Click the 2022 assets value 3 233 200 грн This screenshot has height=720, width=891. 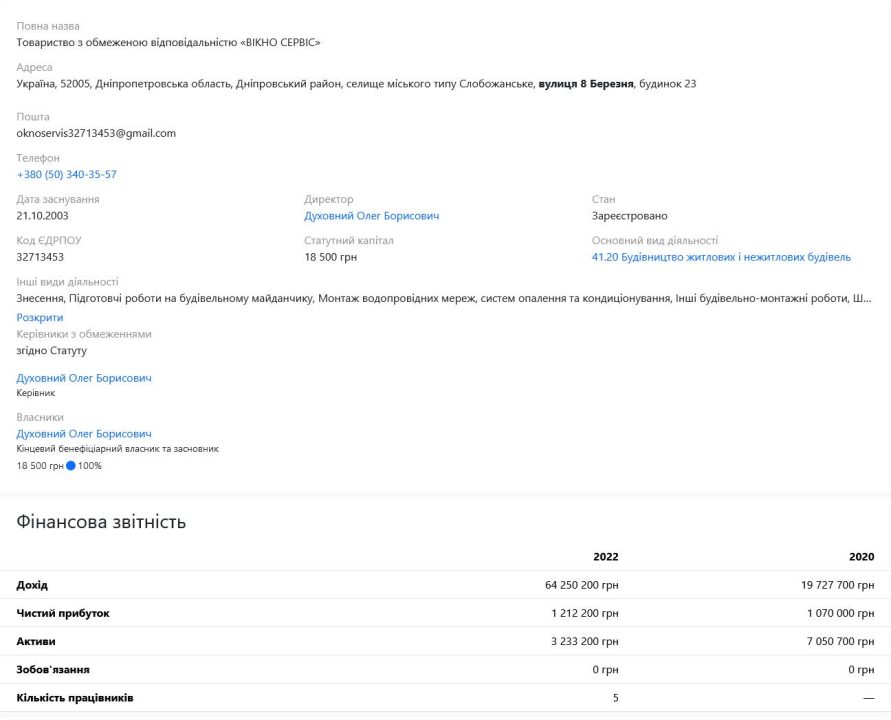pyautogui.click(x=584, y=641)
